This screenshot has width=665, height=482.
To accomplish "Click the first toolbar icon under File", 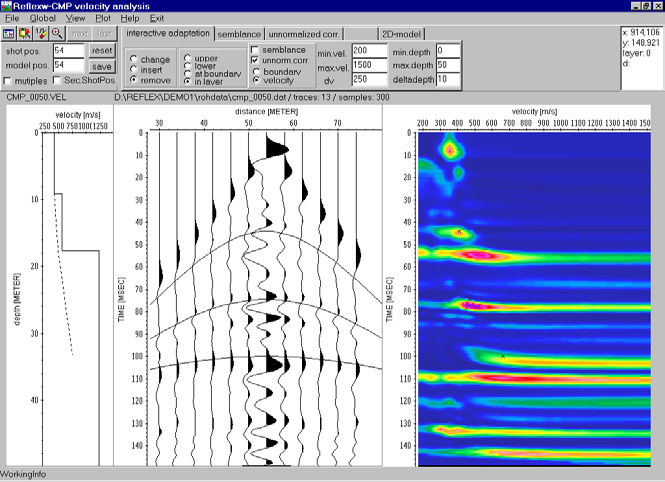I will point(9,33).
